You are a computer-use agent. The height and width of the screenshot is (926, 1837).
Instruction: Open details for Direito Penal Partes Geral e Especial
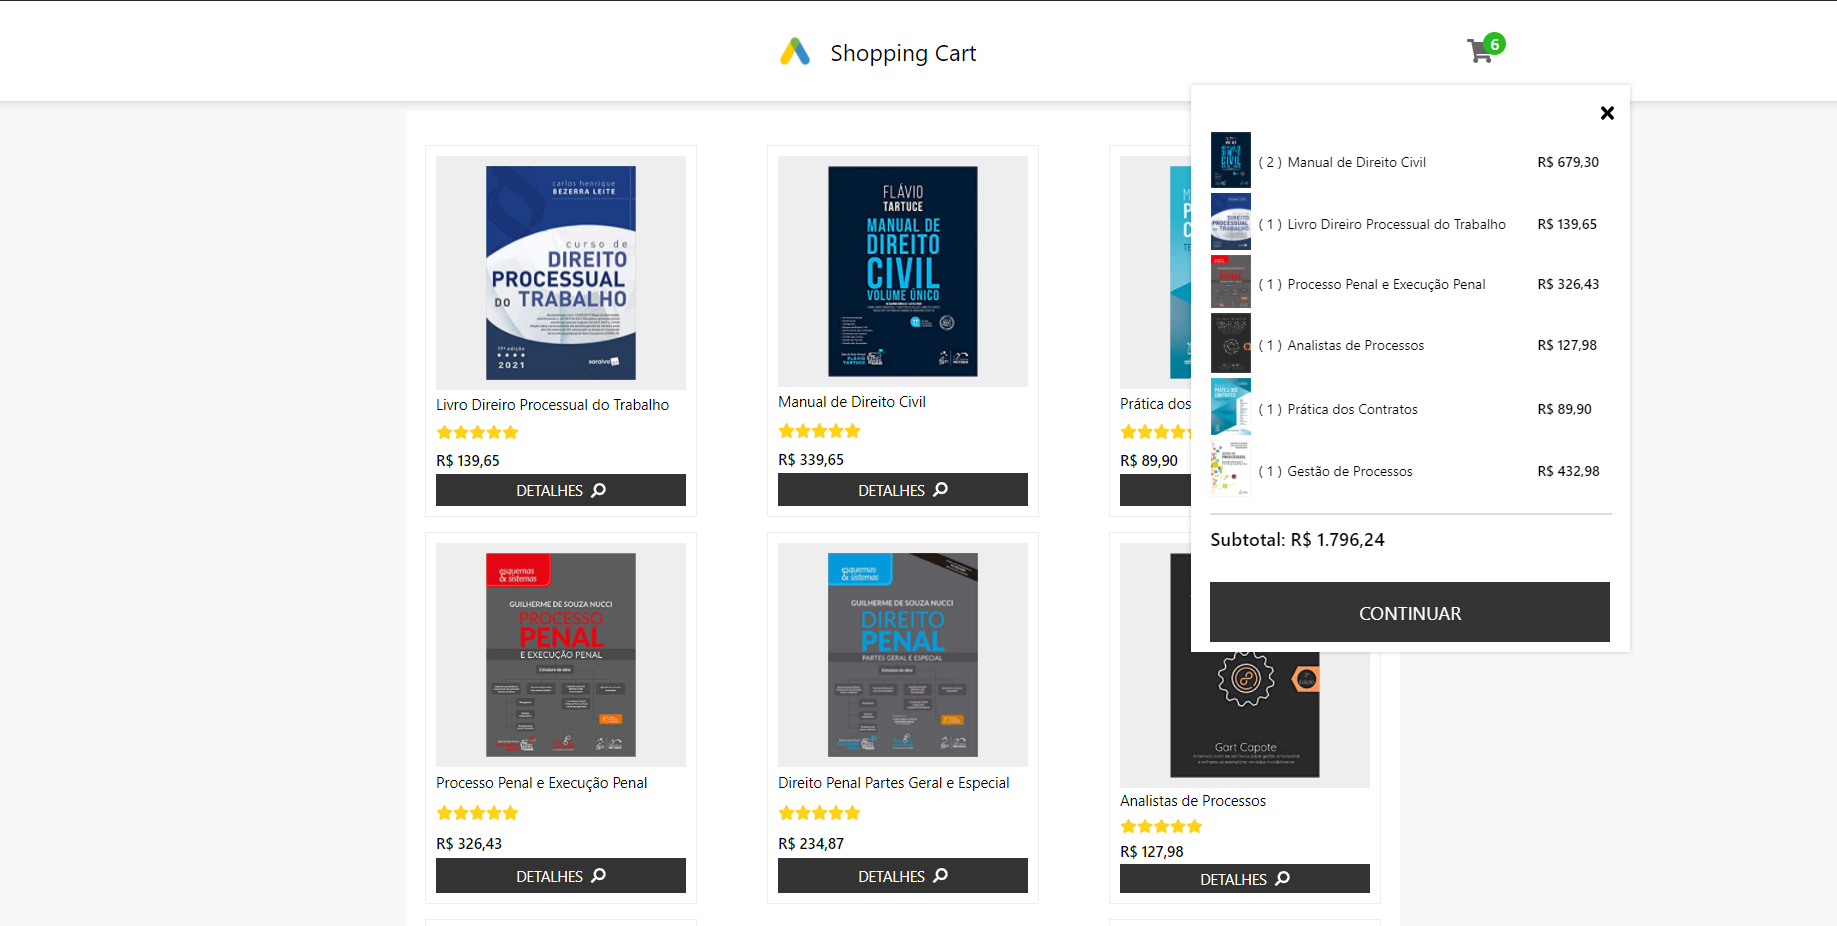[x=903, y=876]
